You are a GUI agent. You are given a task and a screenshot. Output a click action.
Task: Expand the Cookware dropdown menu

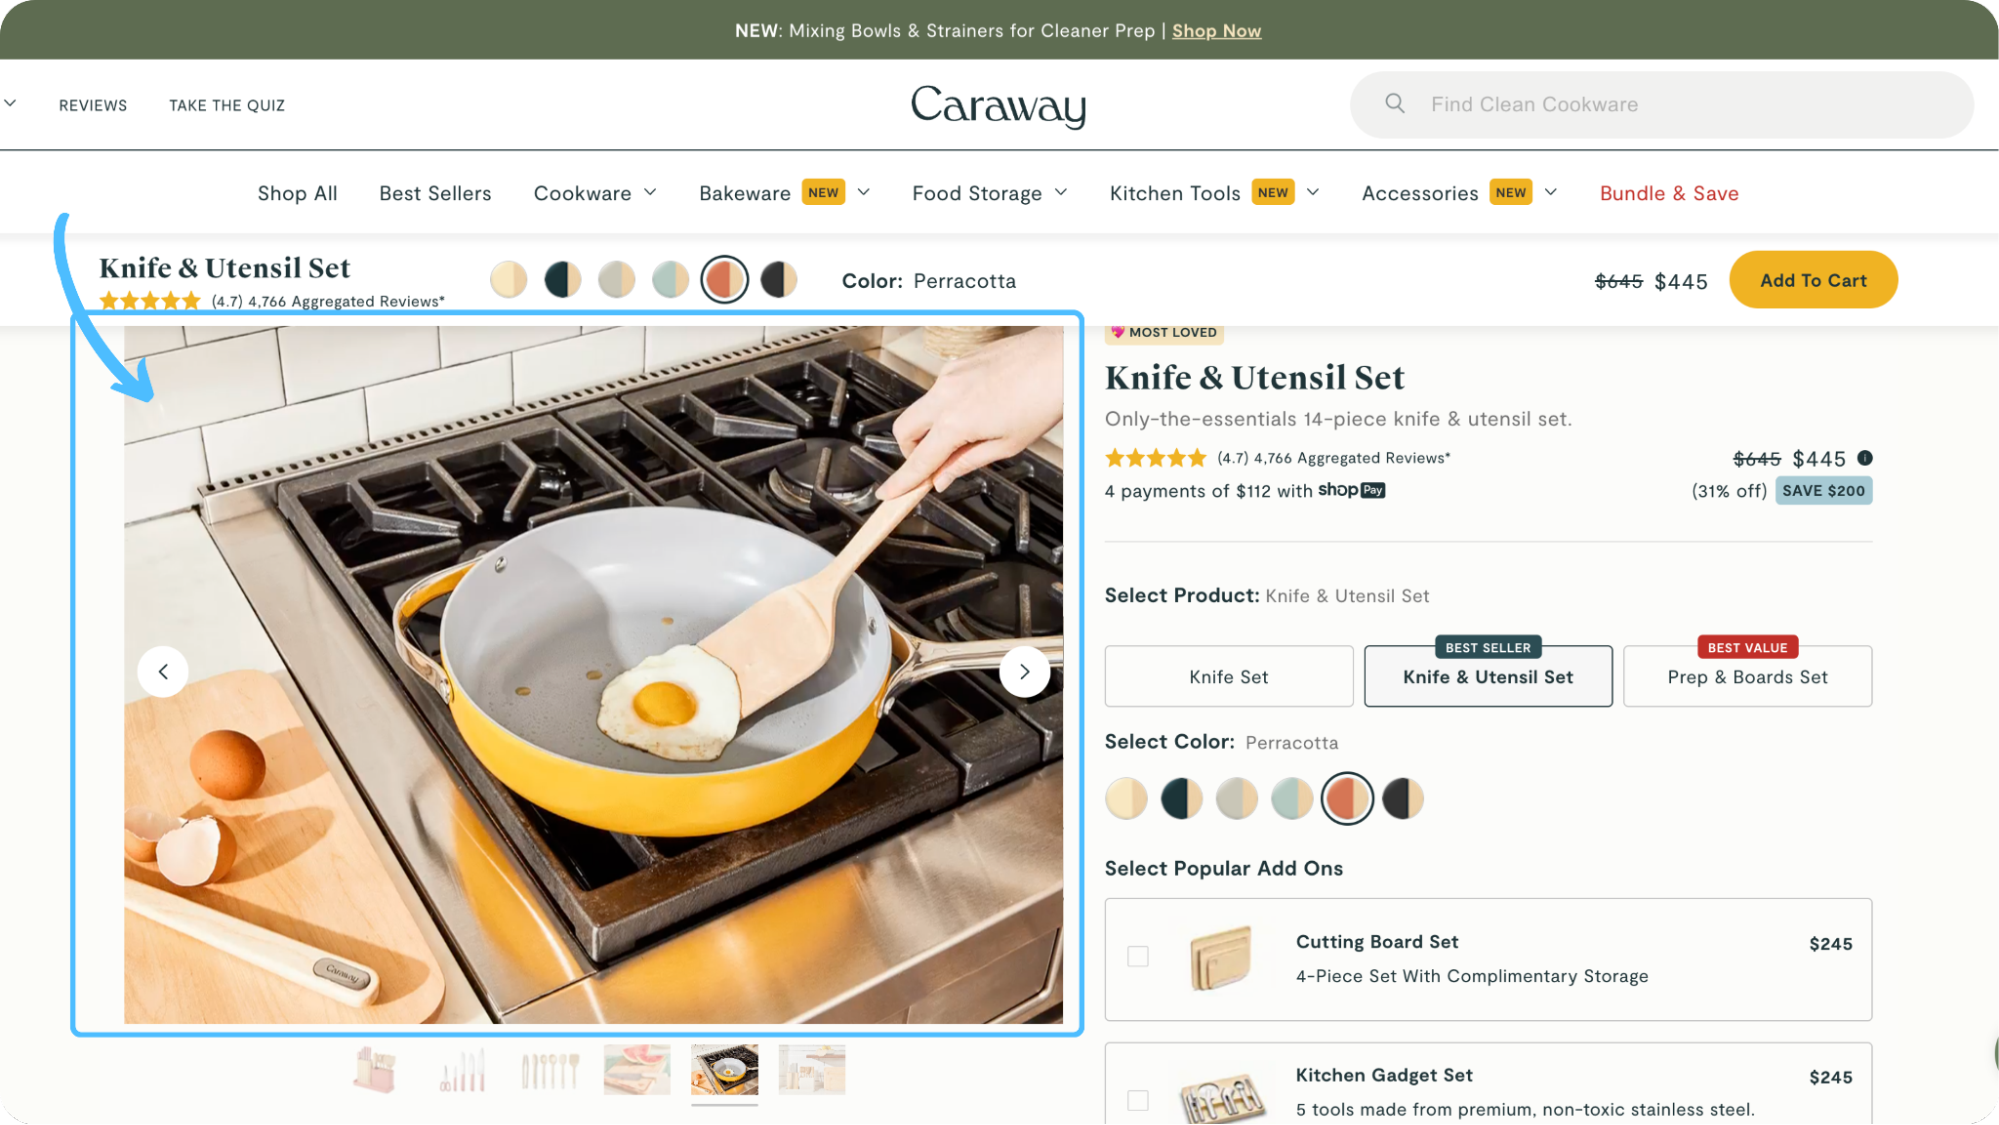click(x=651, y=192)
